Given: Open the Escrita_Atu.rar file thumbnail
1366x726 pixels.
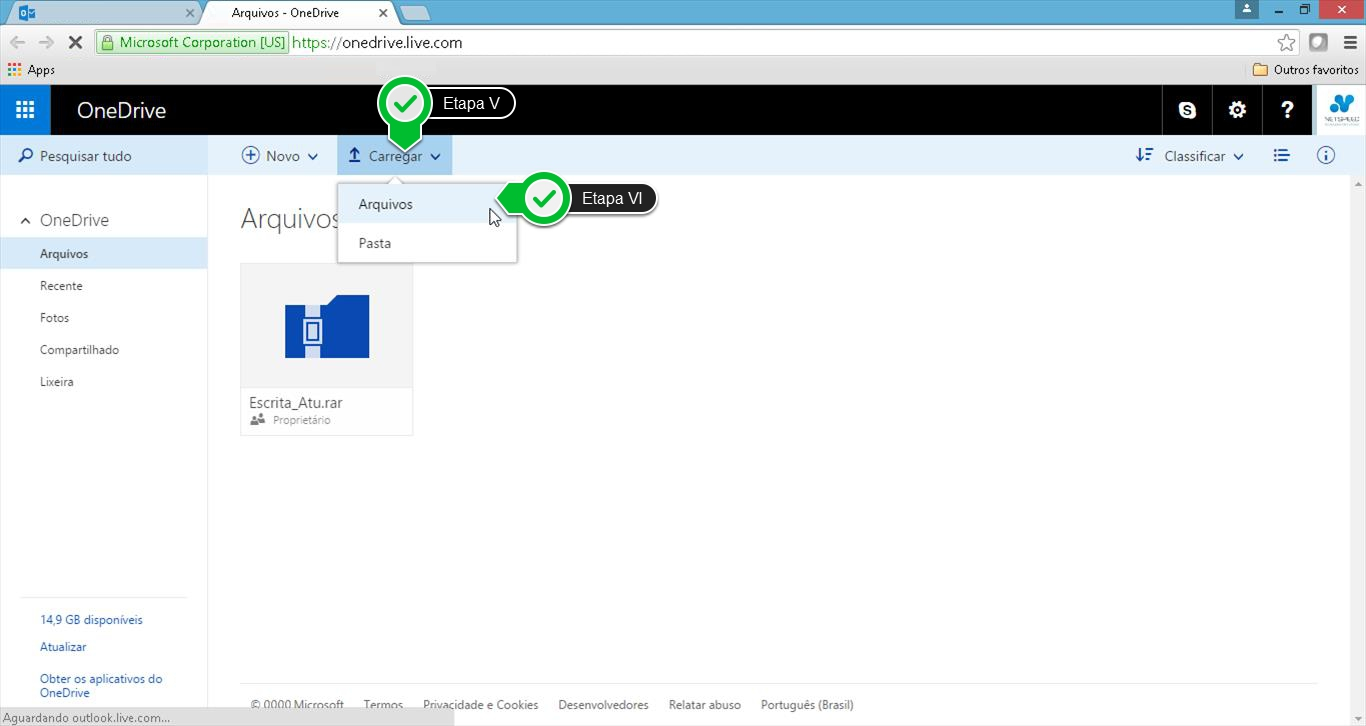Looking at the screenshot, I should coord(327,327).
